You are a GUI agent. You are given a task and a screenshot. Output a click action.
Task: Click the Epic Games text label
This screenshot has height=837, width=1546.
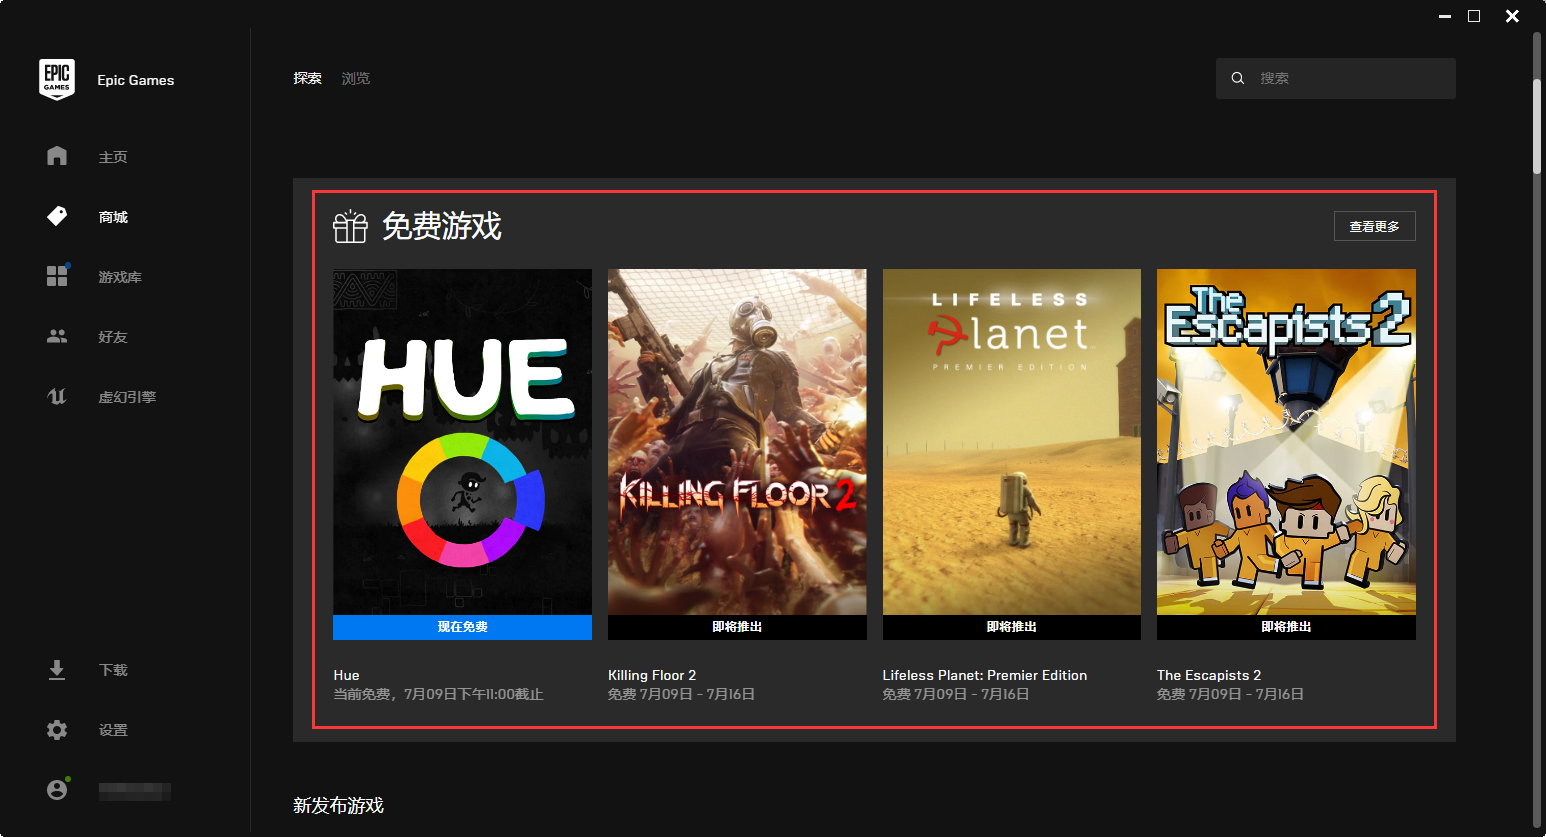pos(136,80)
